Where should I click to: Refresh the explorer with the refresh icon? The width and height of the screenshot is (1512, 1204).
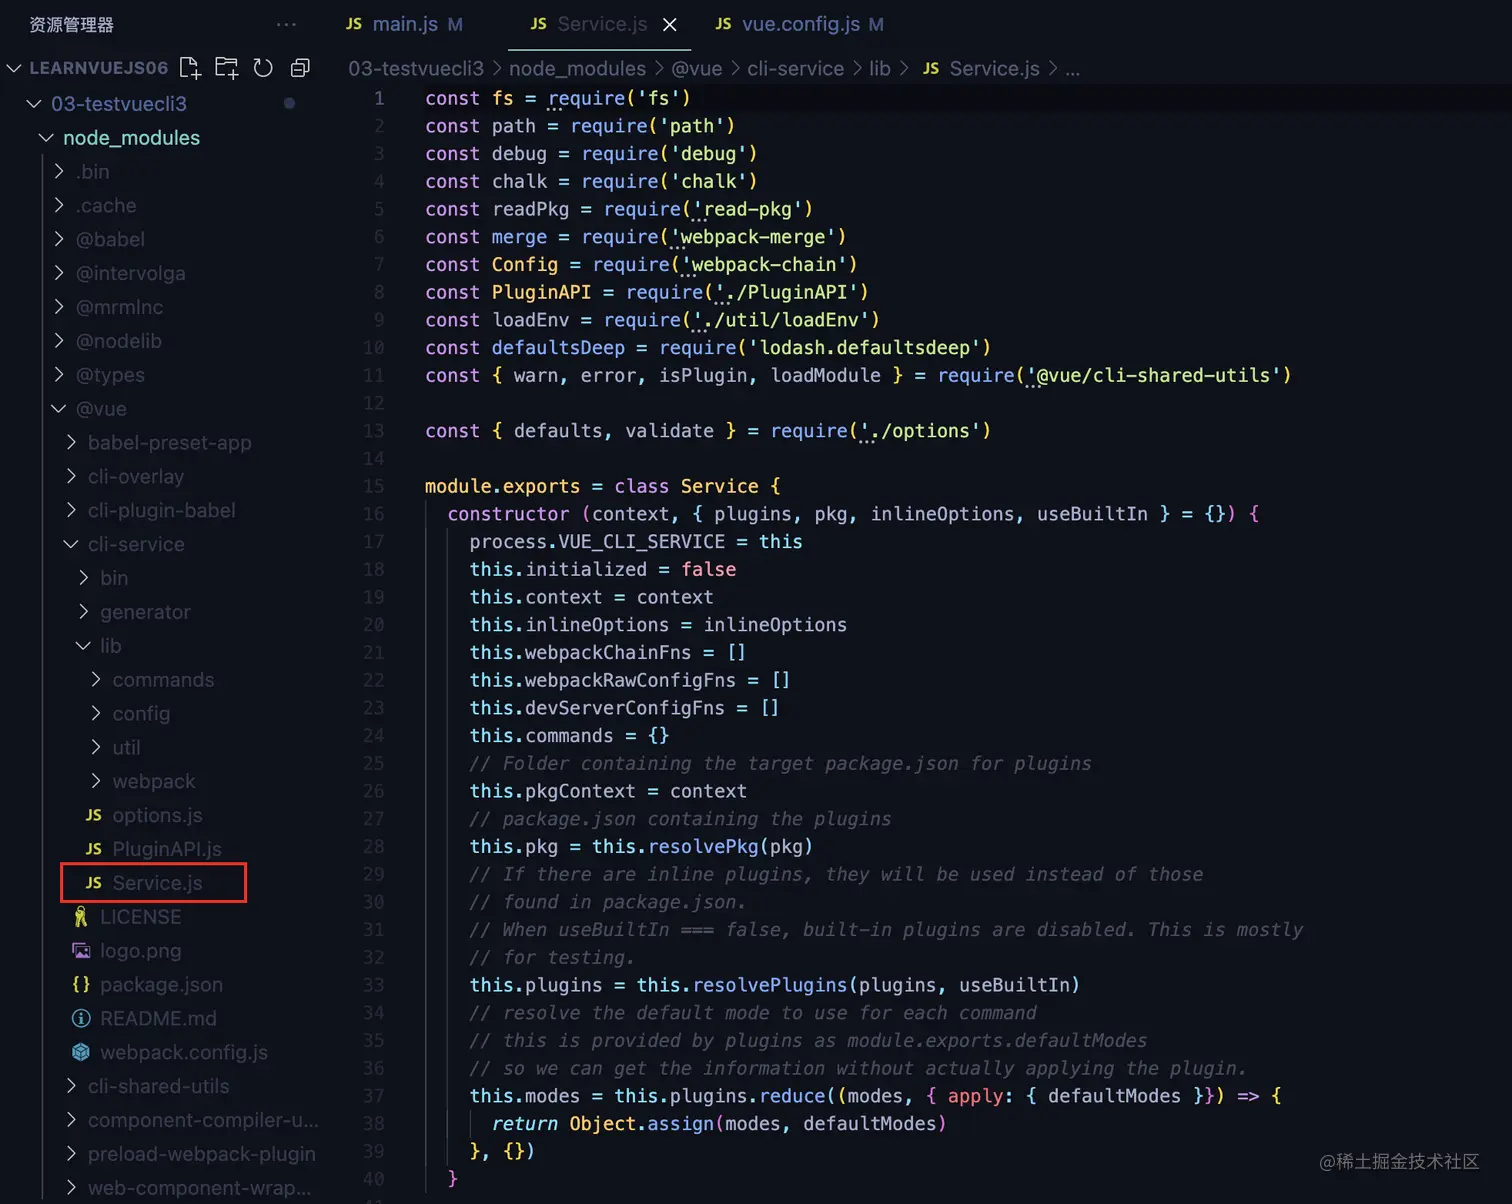tap(263, 68)
